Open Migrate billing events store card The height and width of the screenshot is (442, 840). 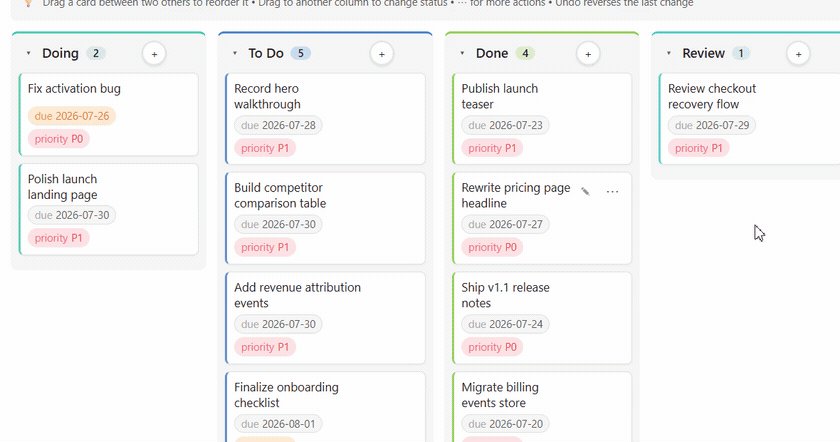pos(542,407)
